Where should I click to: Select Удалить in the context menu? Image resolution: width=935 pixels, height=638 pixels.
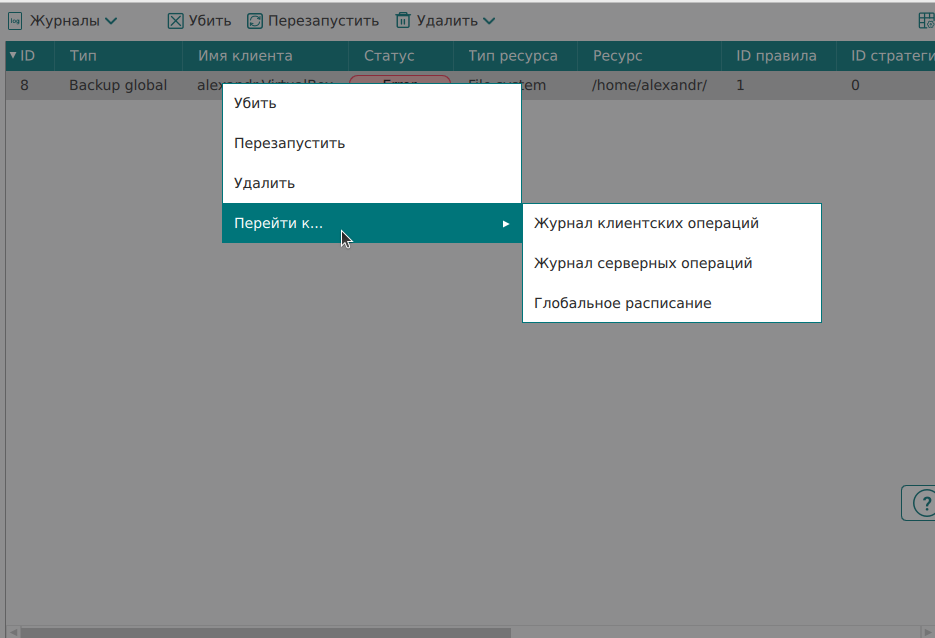(264, 183)
